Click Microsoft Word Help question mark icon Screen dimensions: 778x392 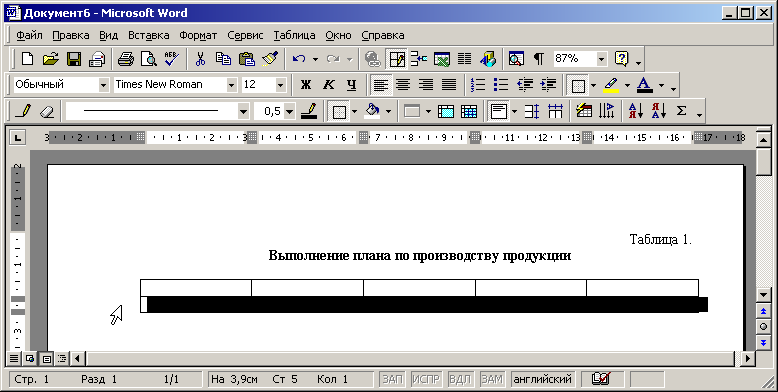tap(621, 60)
